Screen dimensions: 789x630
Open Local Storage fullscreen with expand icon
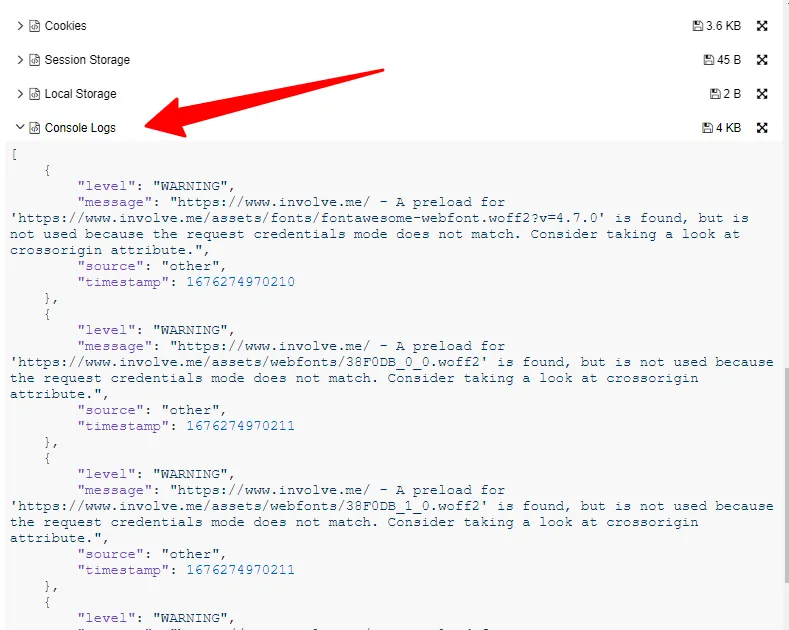point(762,94)
